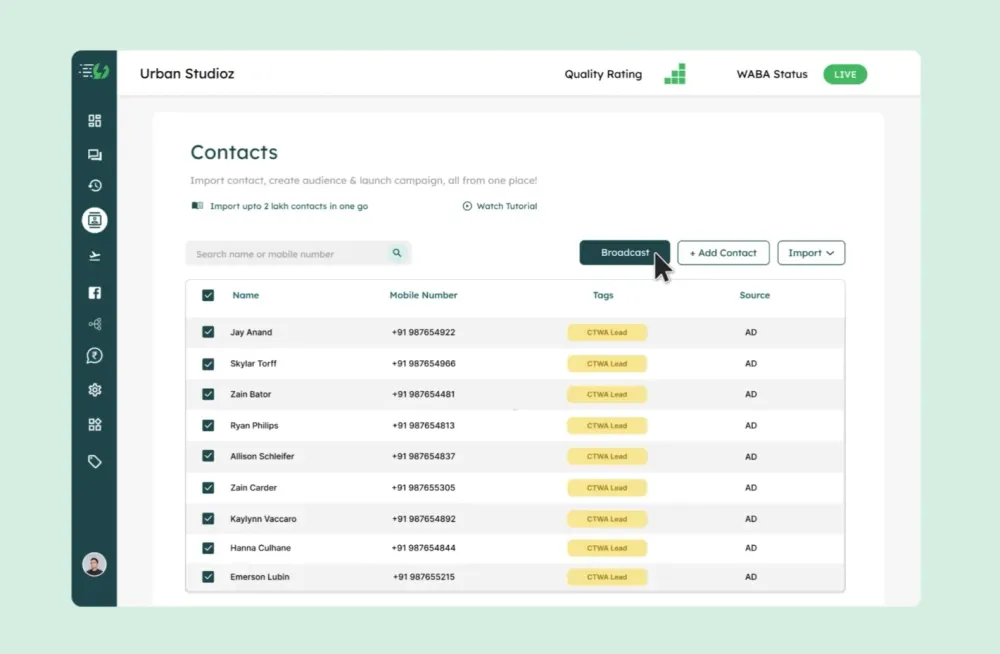Deselect Hanna Culhane's checkbox
The image size is (1000, 654).
(x=208, y=548)
